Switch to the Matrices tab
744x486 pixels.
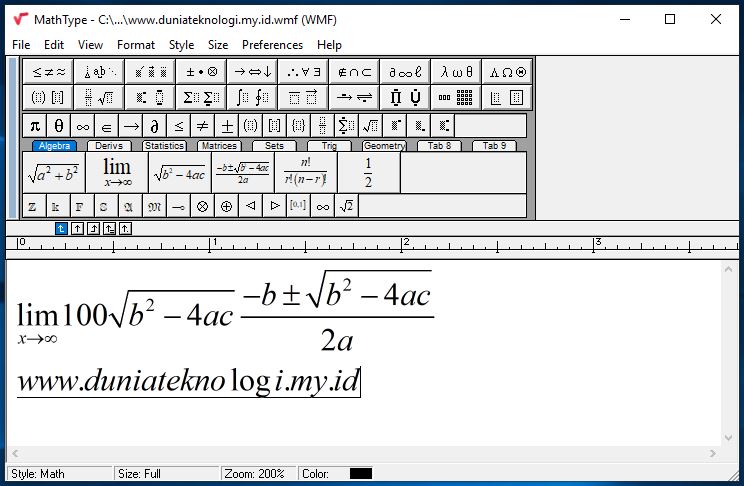[219, 146]
